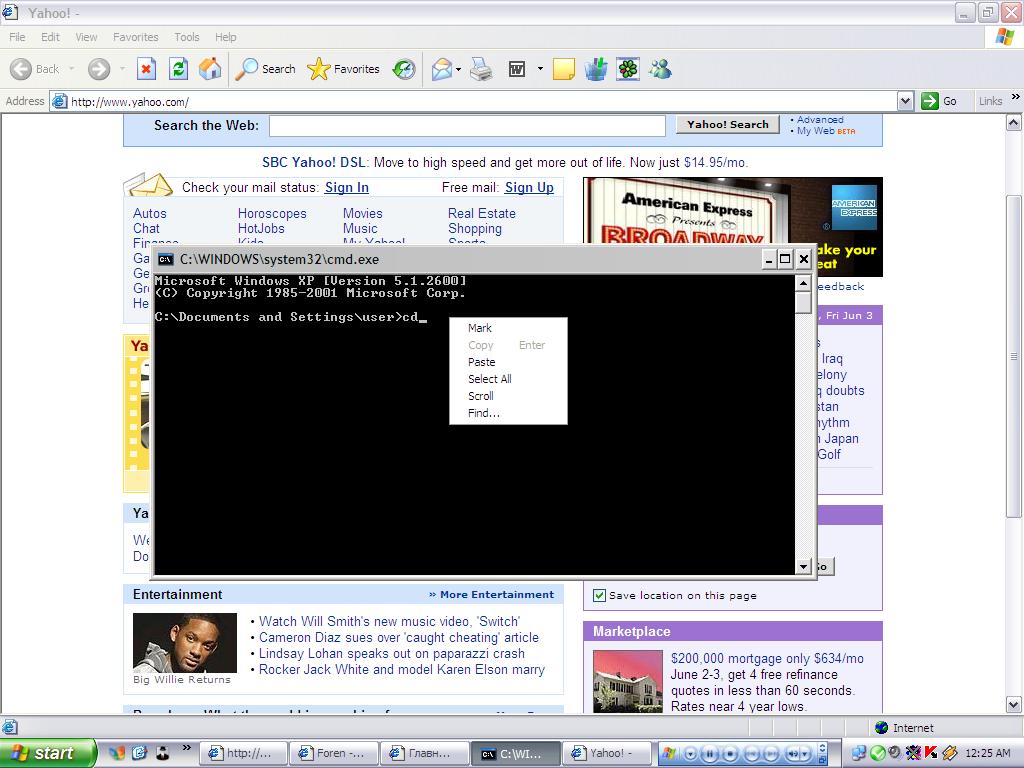This screenshot has height=768, width=1024.
Task: Expand the quick launch overflow chevron
Action: tap(186, 748)
